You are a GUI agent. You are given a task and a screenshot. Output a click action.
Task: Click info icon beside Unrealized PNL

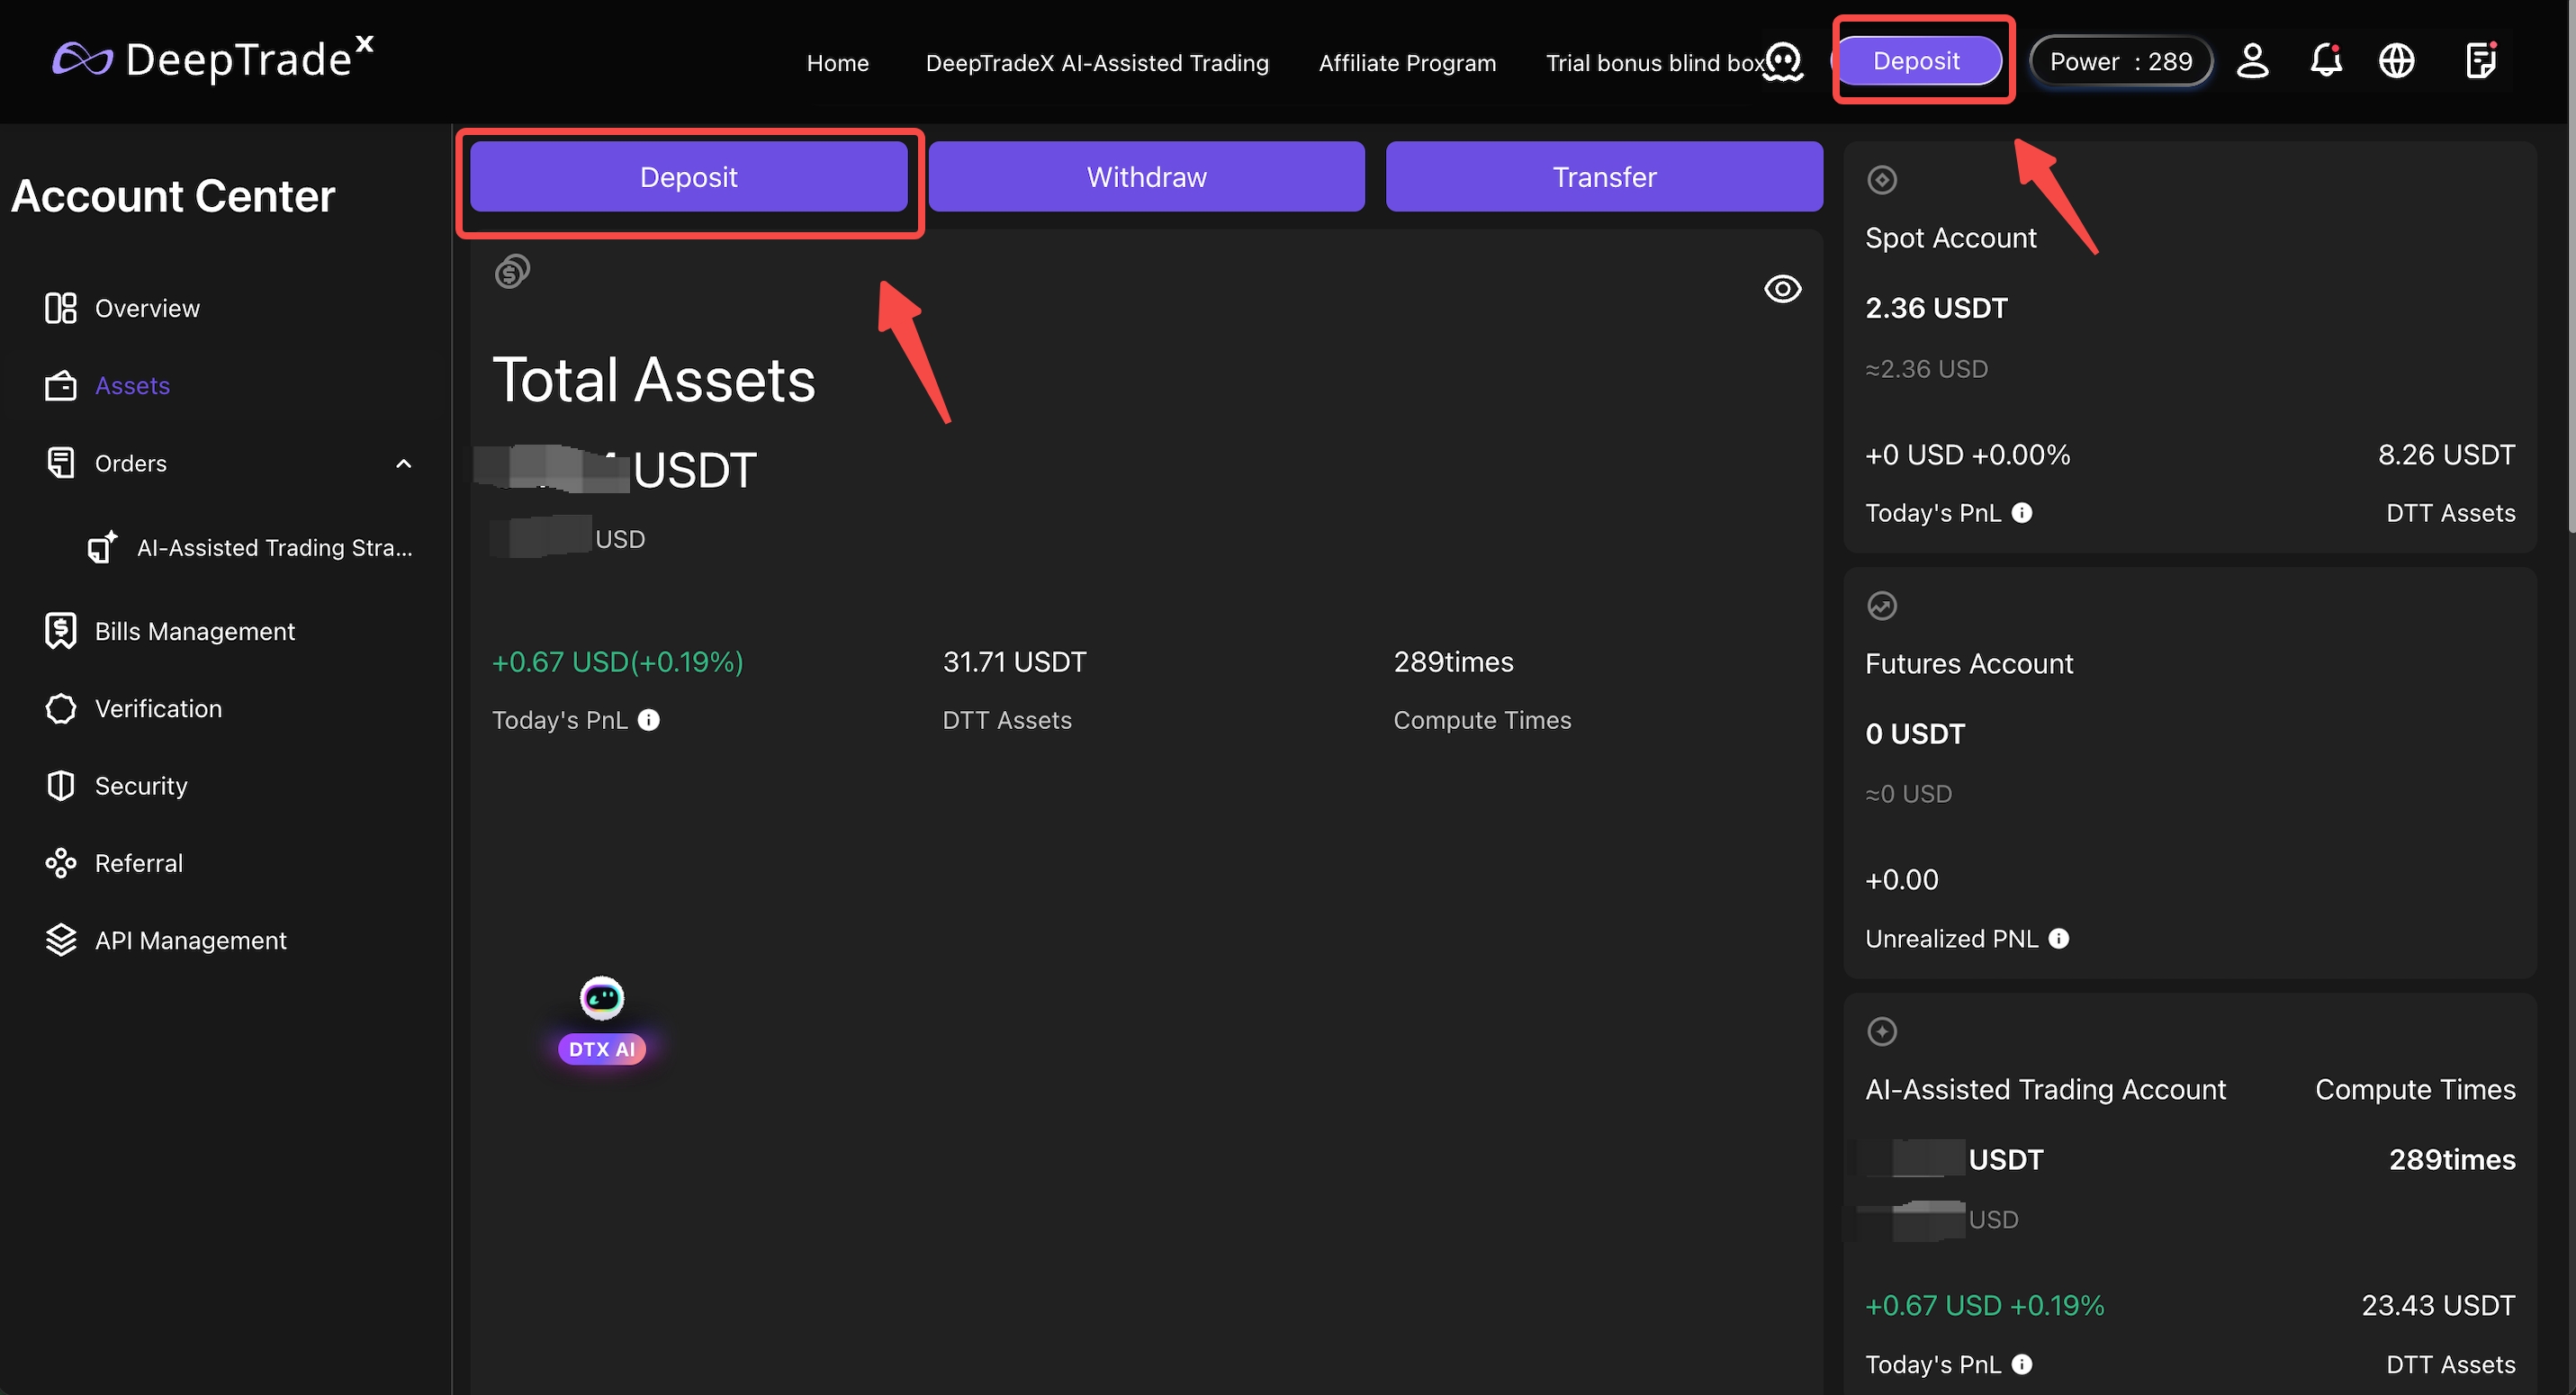pyautogui.click(x=2059, y=939)
